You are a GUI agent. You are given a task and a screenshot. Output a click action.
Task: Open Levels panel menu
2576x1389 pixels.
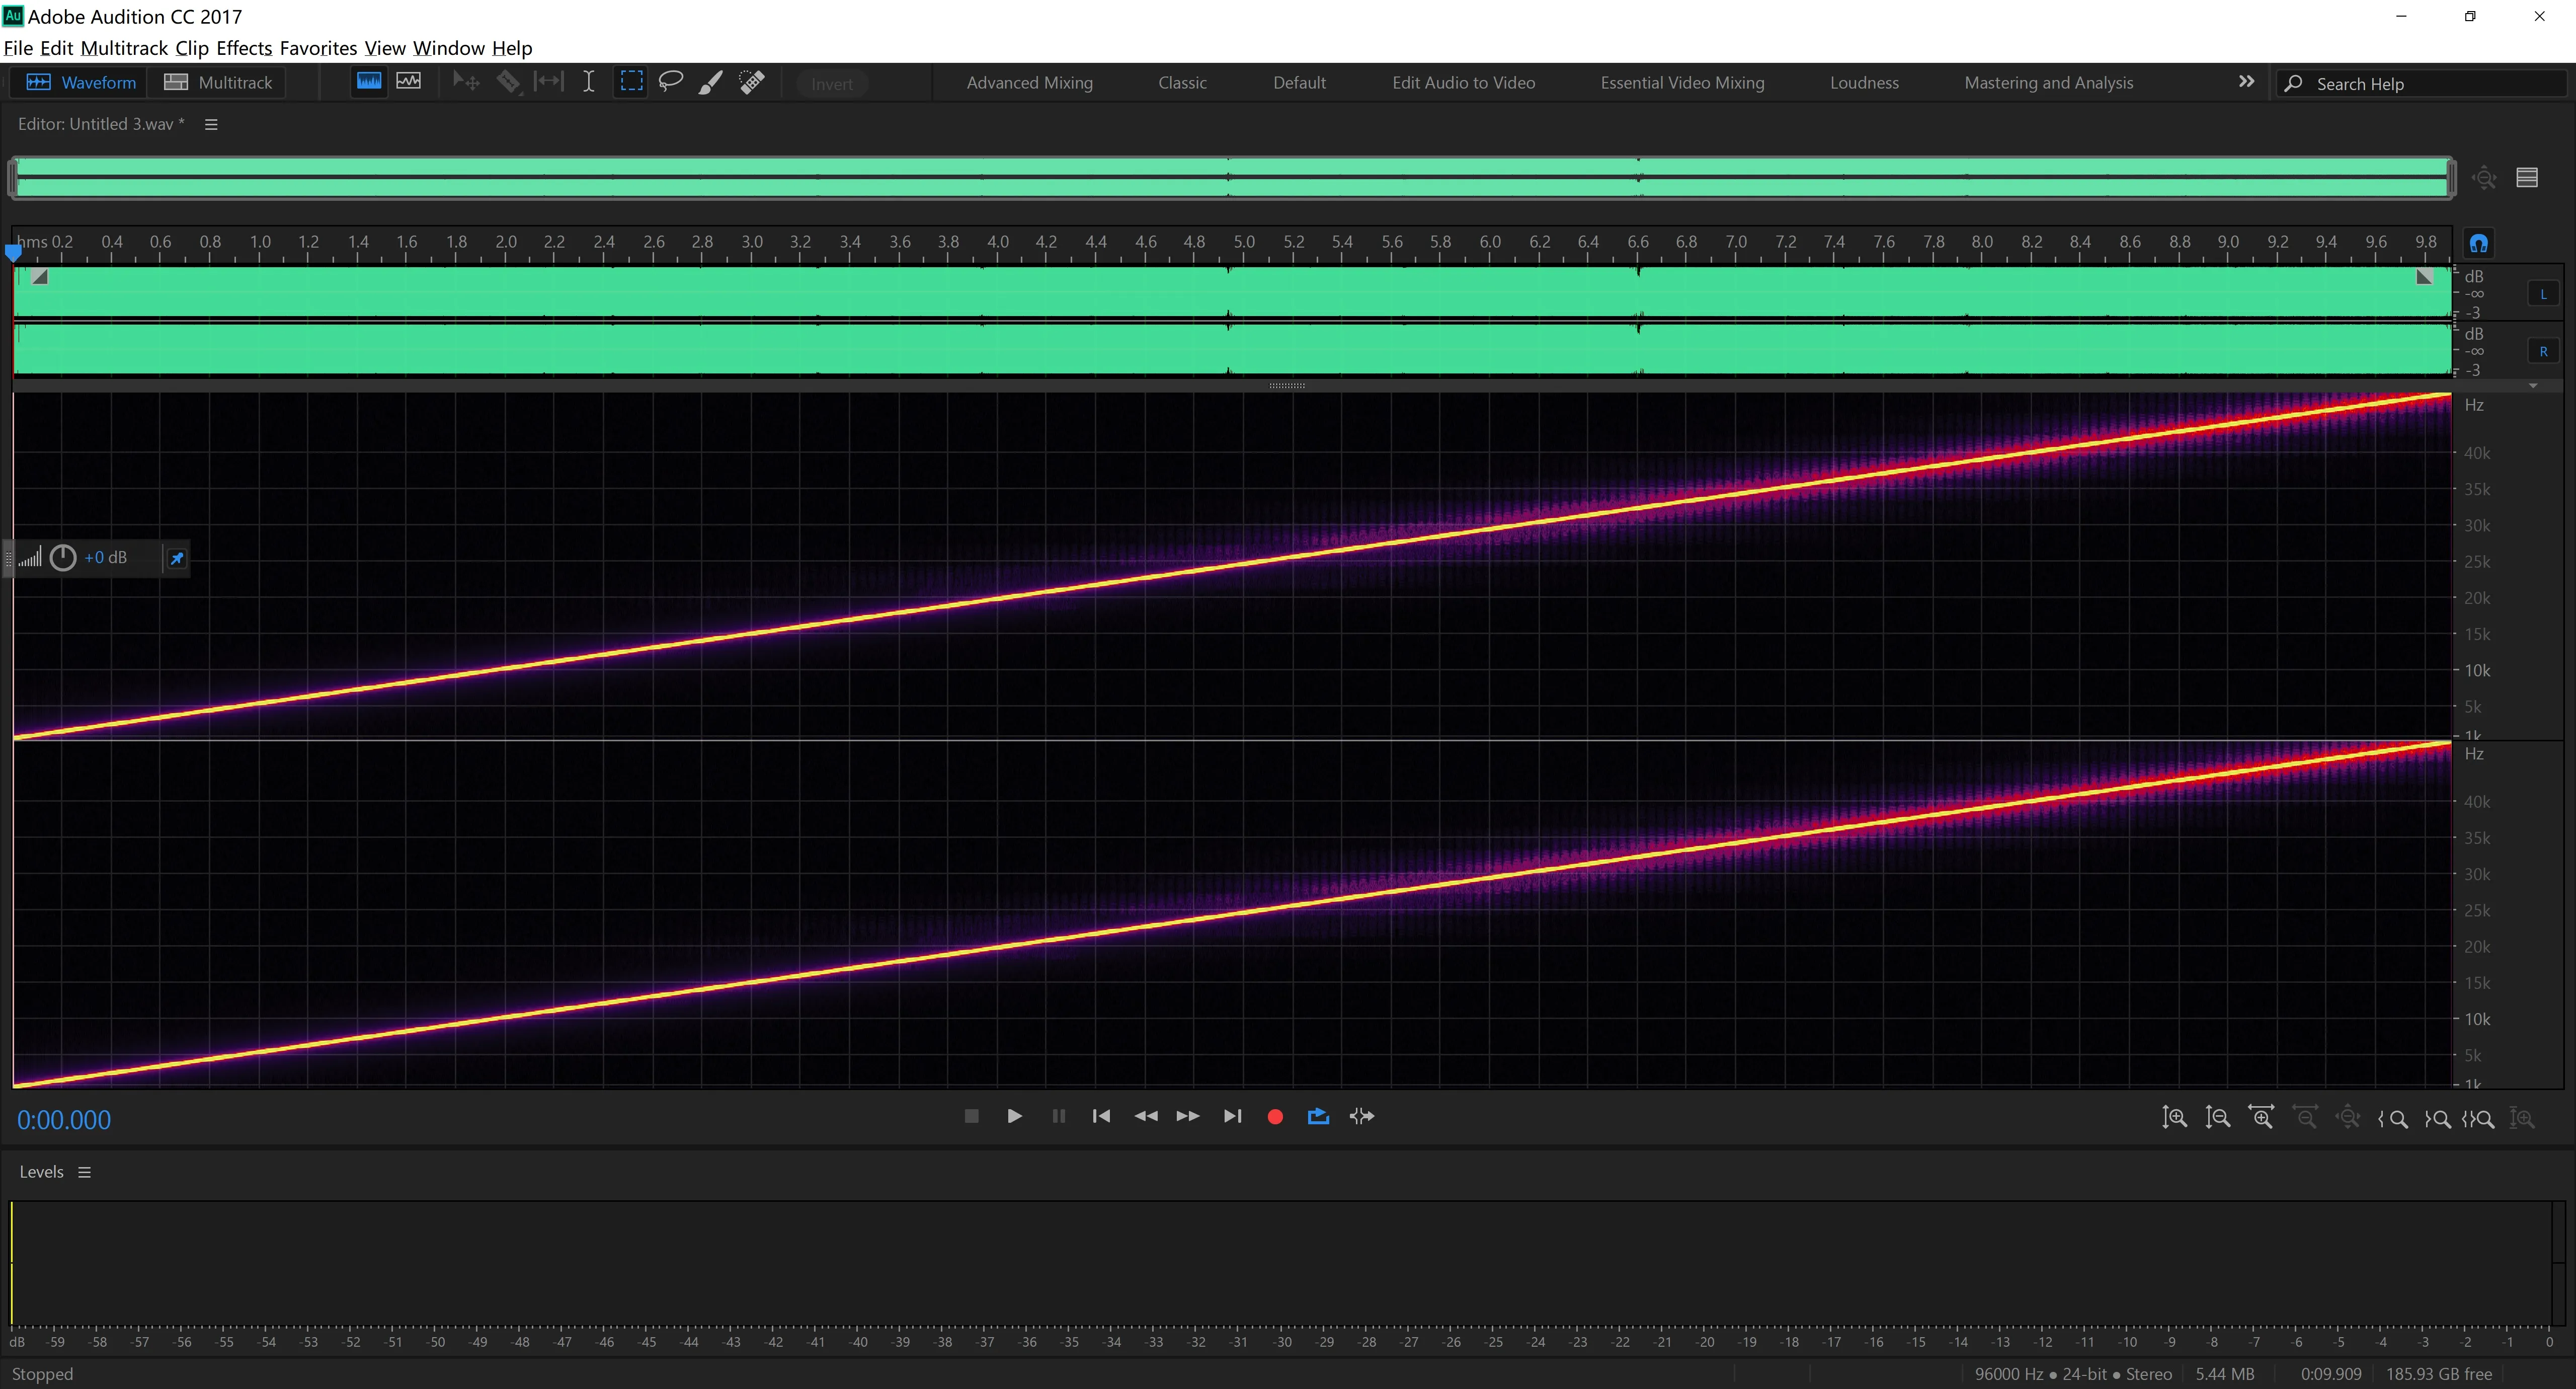pyautogui.click(x=85, y=1172)
